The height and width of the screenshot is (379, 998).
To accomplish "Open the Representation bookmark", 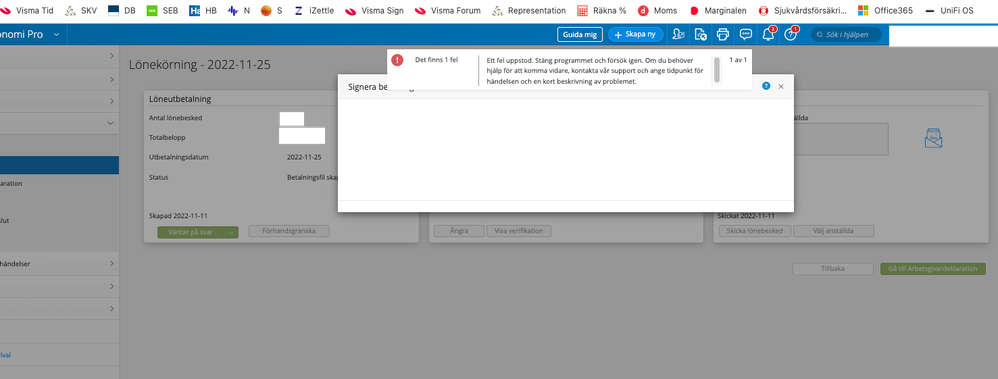I will [x=529, y=10].
